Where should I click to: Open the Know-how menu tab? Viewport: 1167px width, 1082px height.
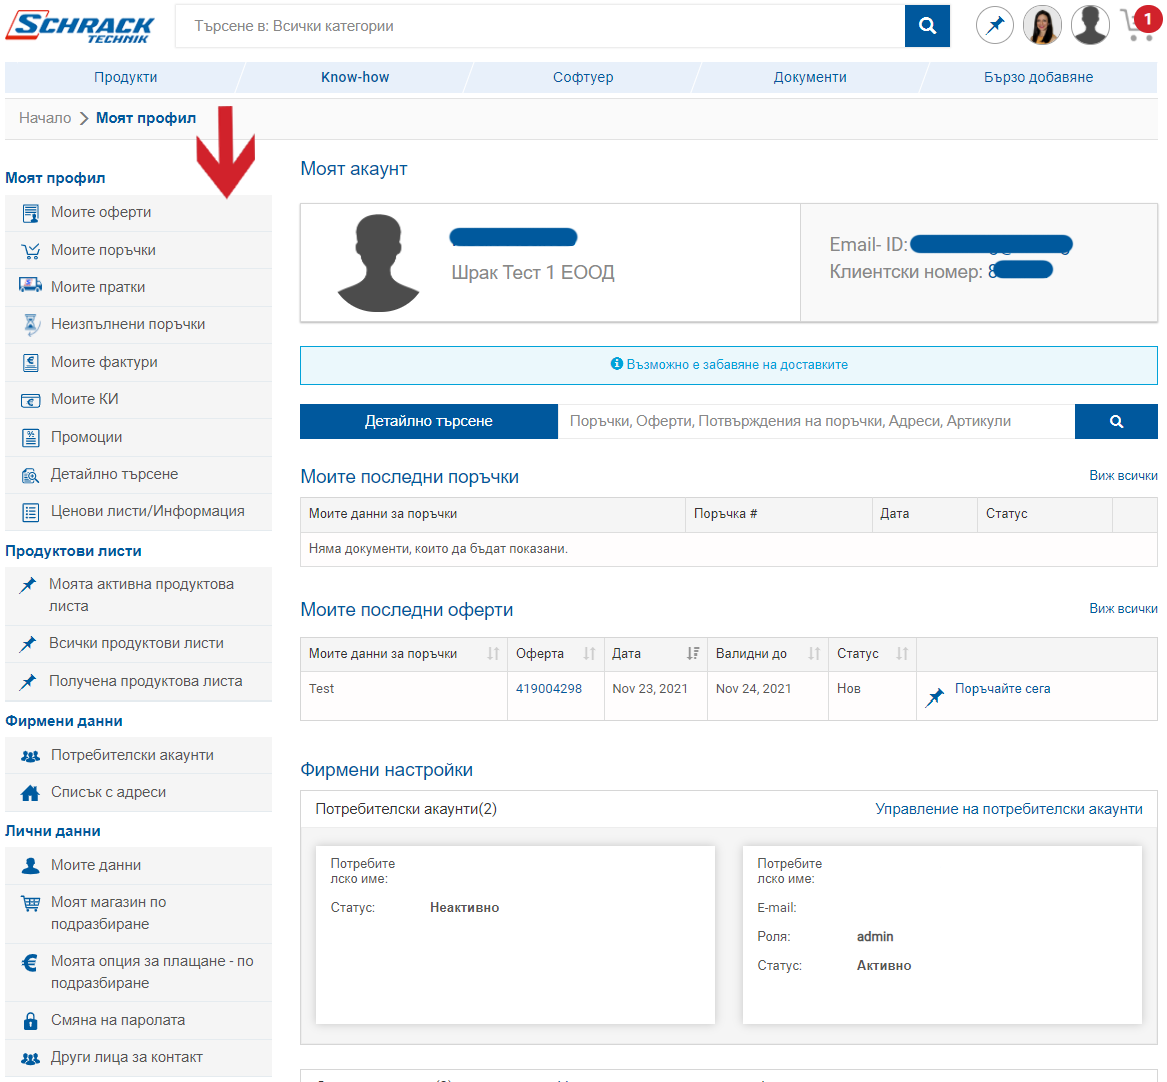click(355, 77)
